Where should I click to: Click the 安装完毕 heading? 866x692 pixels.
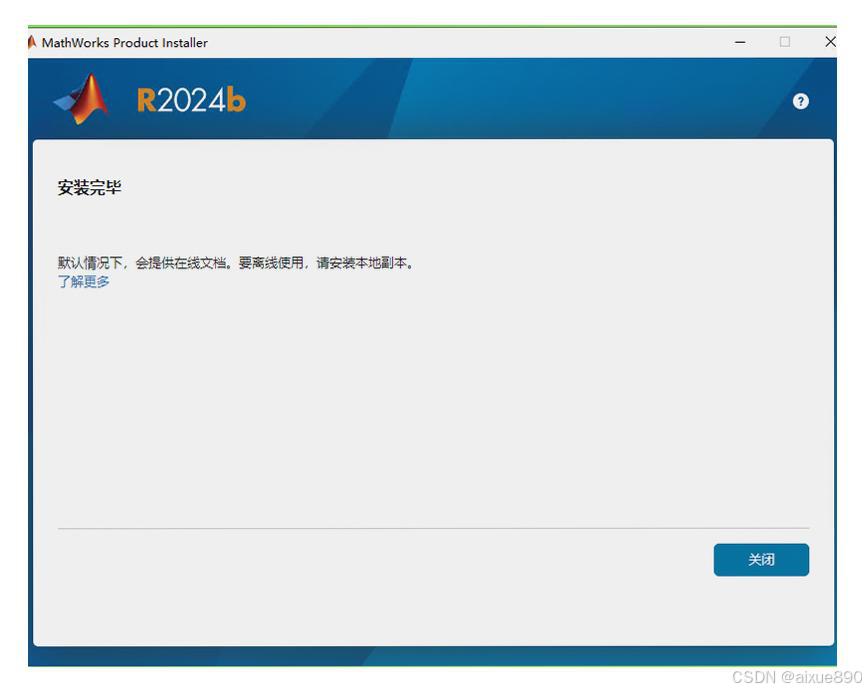pyautogui.click(x=89, y=188)
